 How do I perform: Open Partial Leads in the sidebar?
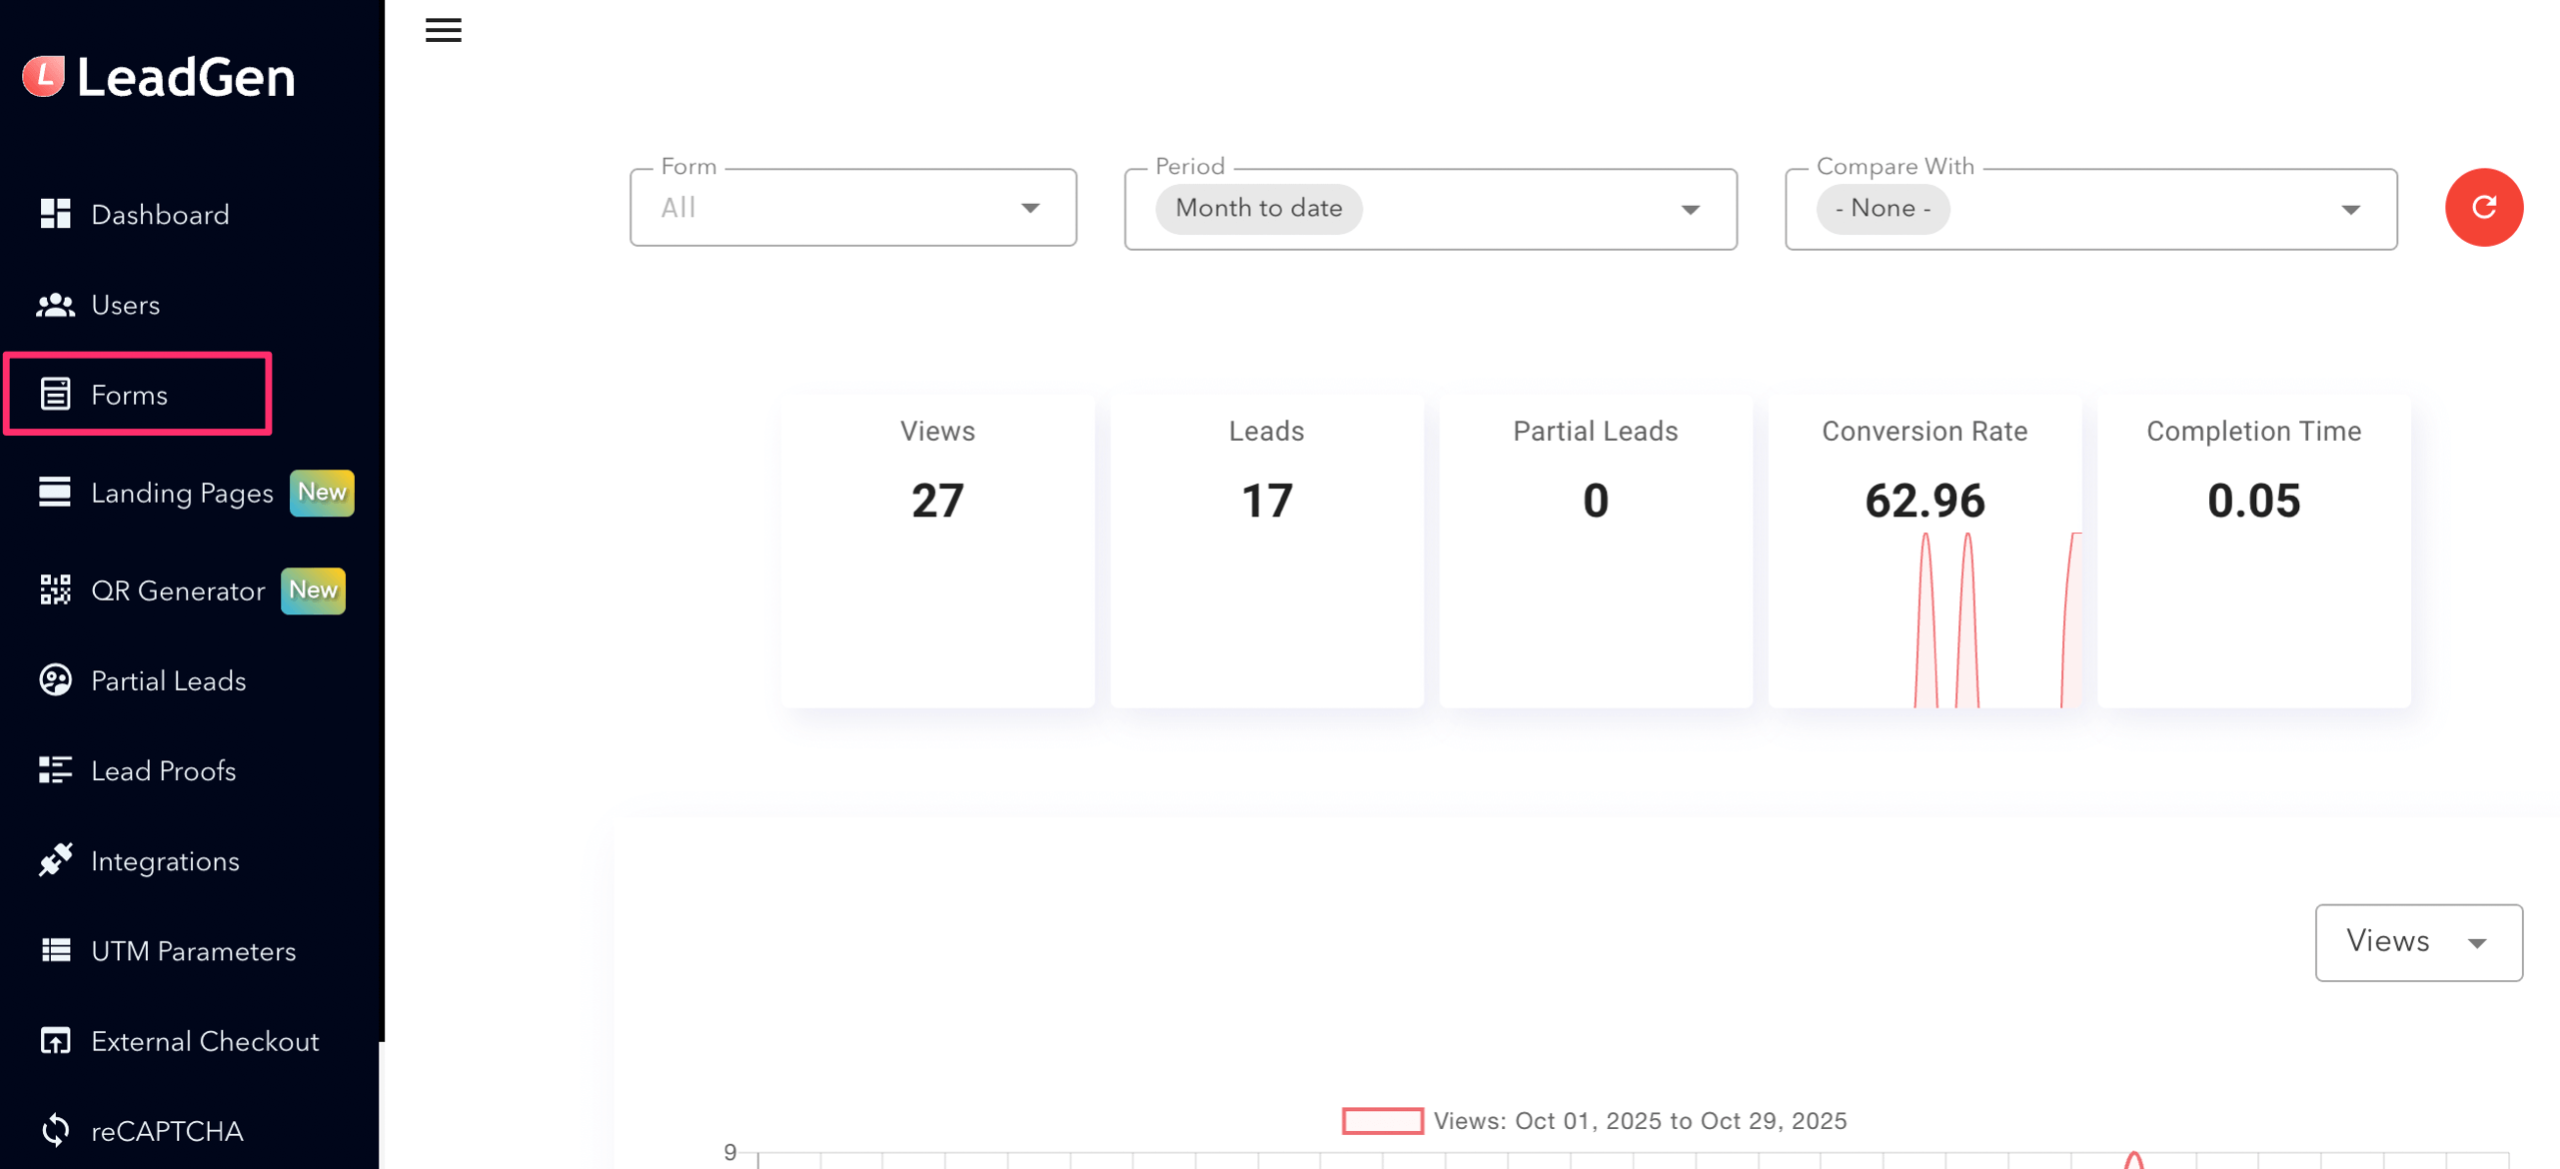[168, 681]
